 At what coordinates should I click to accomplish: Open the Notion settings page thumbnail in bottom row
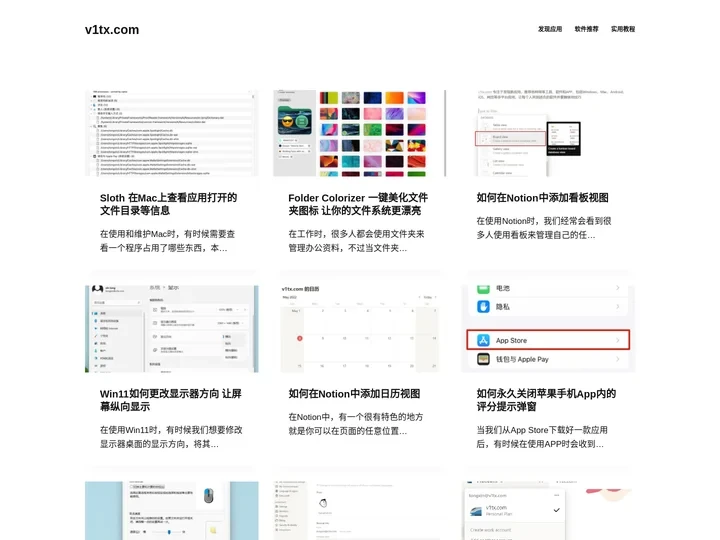point(360,511)
